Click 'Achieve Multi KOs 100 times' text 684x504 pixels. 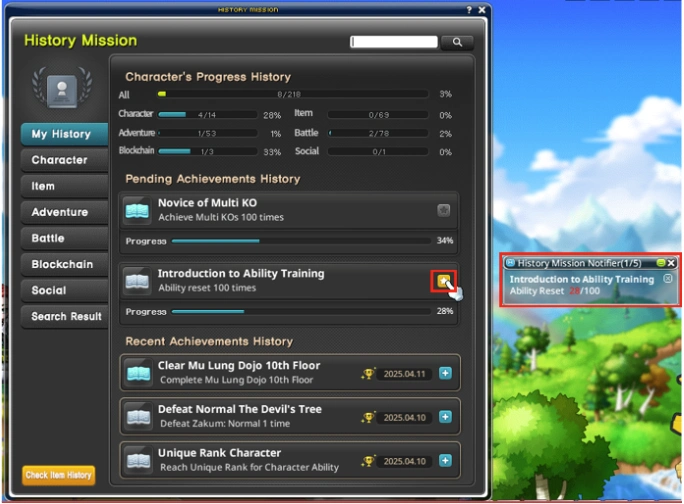pyautogui.click(x=221, y=217)
